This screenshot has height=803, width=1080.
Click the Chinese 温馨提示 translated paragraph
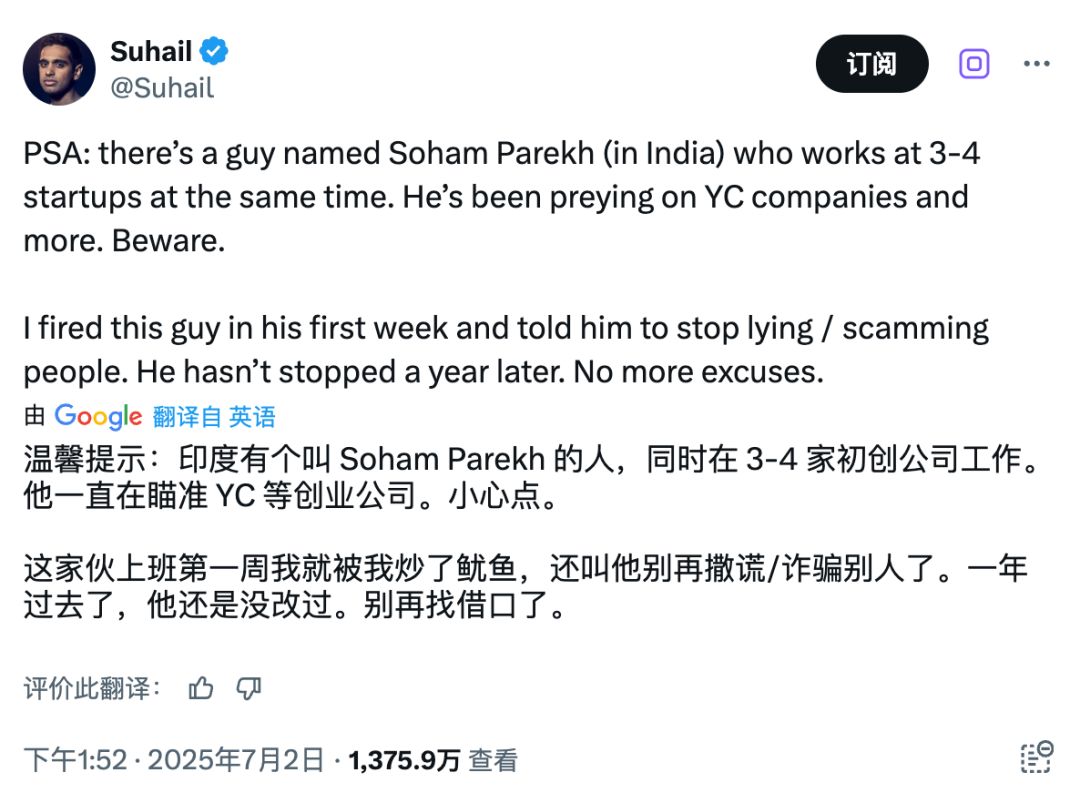[530, 477]
